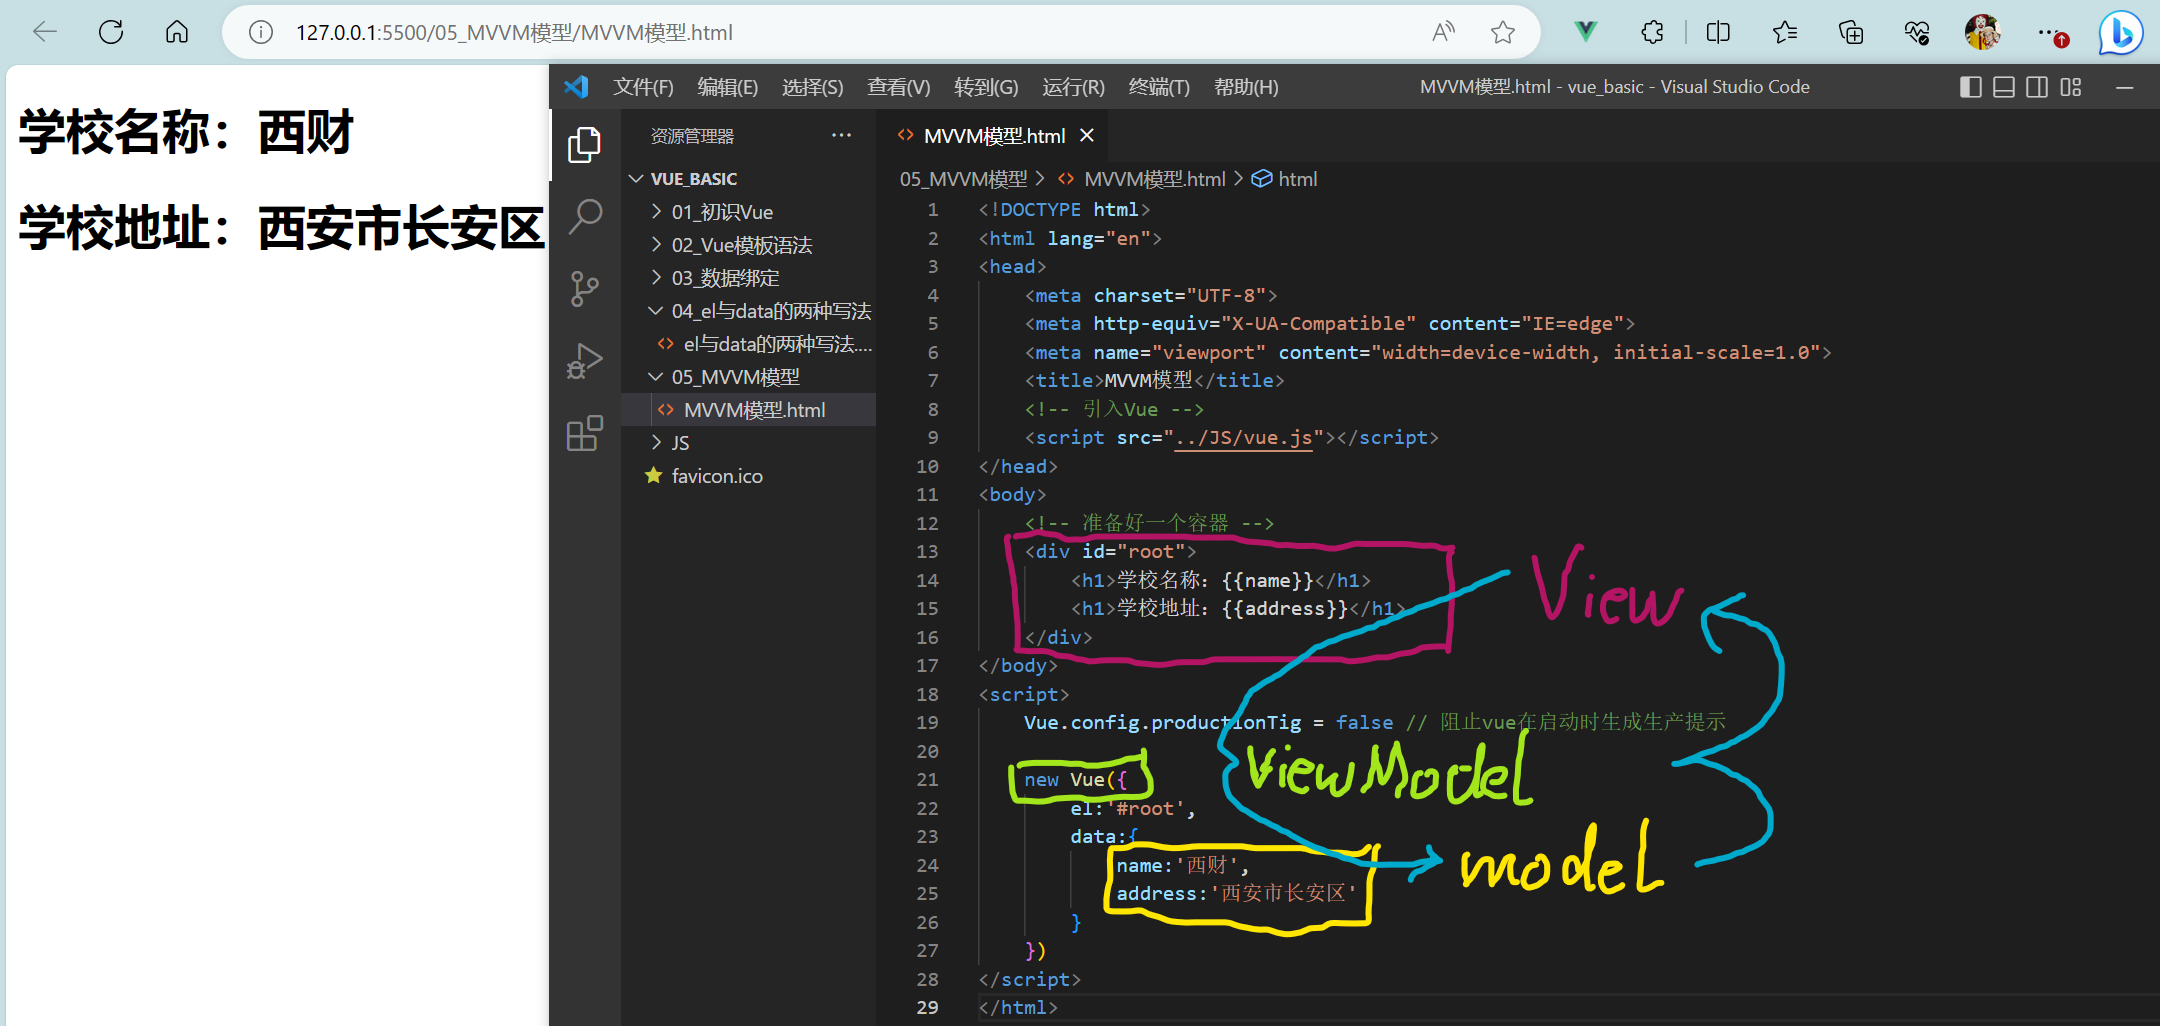Click the VS Code logo icon
The image size is (2160, 1026).
click(577, 87)
